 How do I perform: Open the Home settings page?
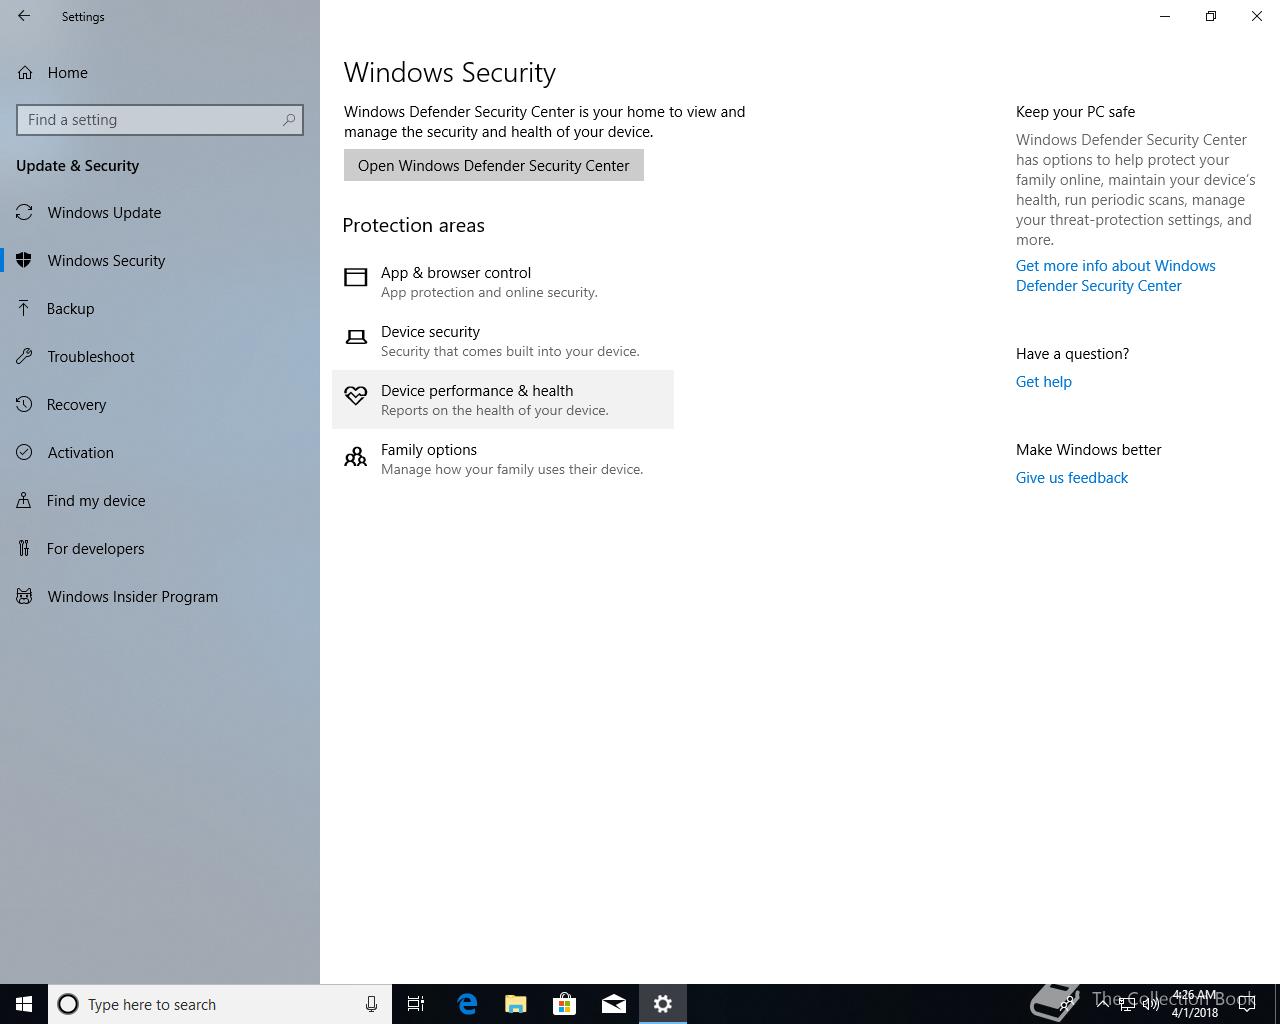click(160, 72)
